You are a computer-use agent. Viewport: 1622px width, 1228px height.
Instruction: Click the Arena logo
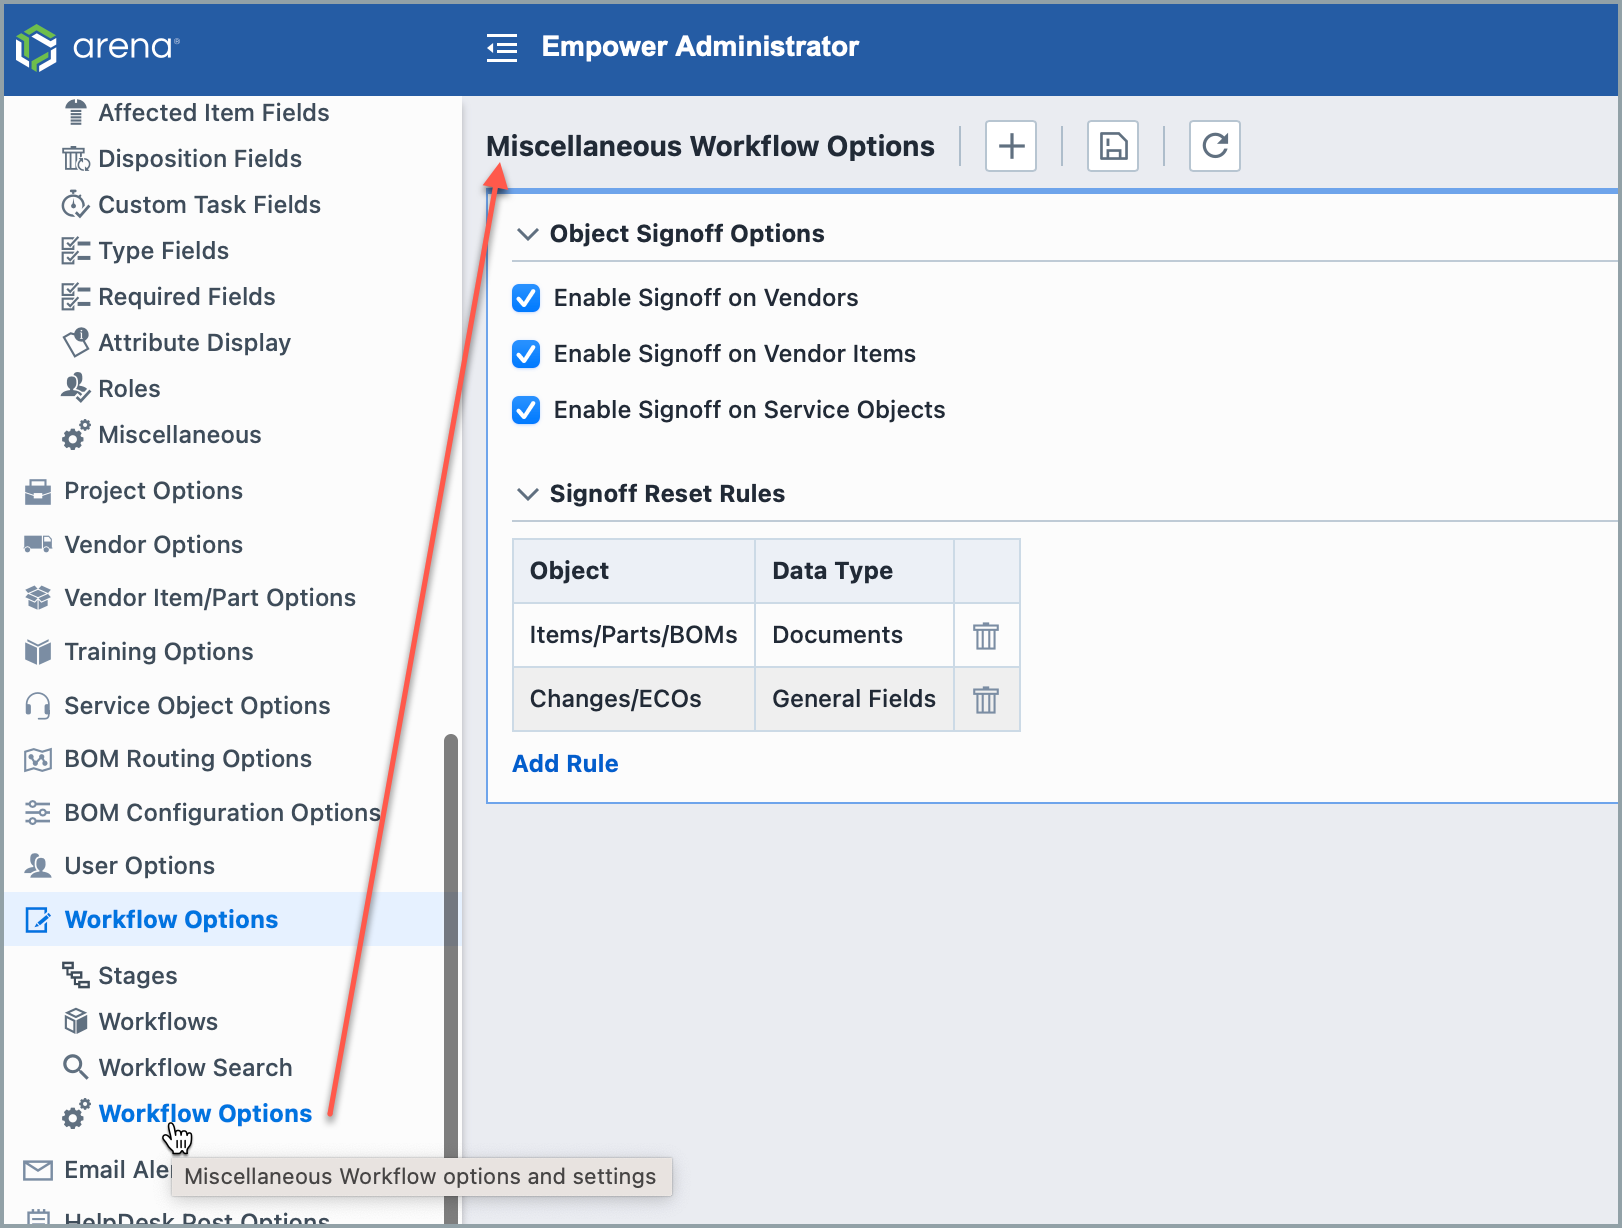point(96,46)
